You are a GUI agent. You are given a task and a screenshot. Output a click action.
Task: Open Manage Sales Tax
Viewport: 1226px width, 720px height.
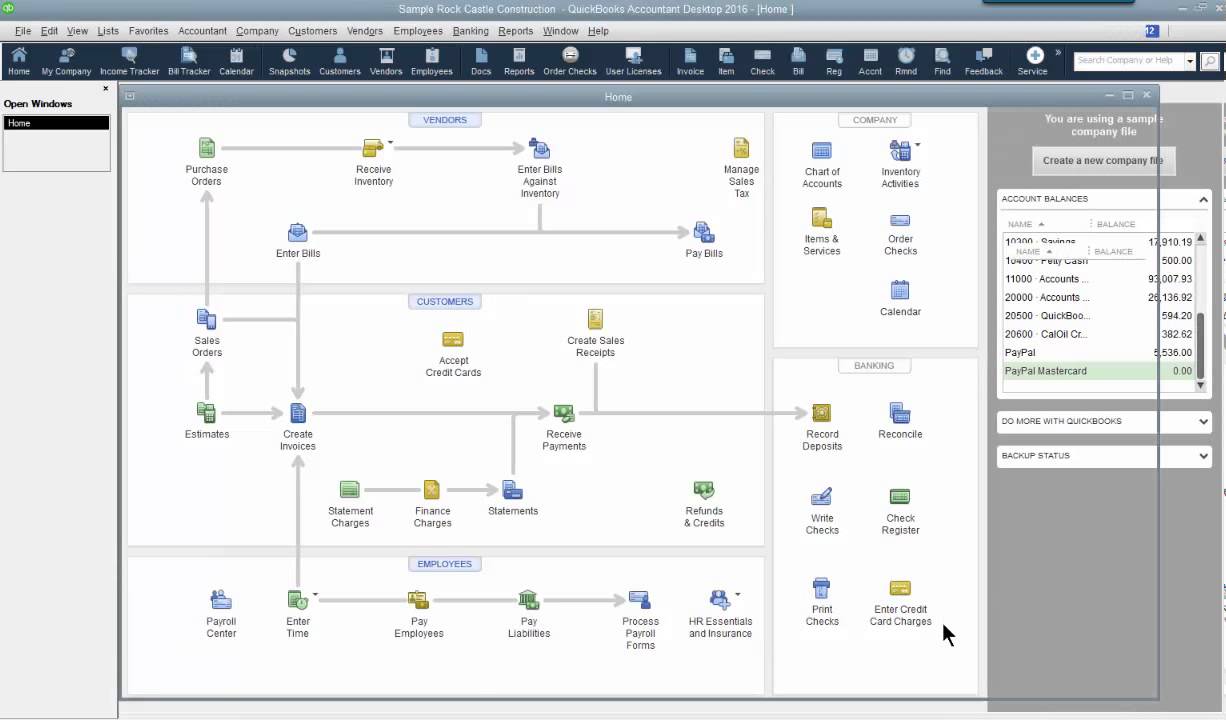coord(741,148)
